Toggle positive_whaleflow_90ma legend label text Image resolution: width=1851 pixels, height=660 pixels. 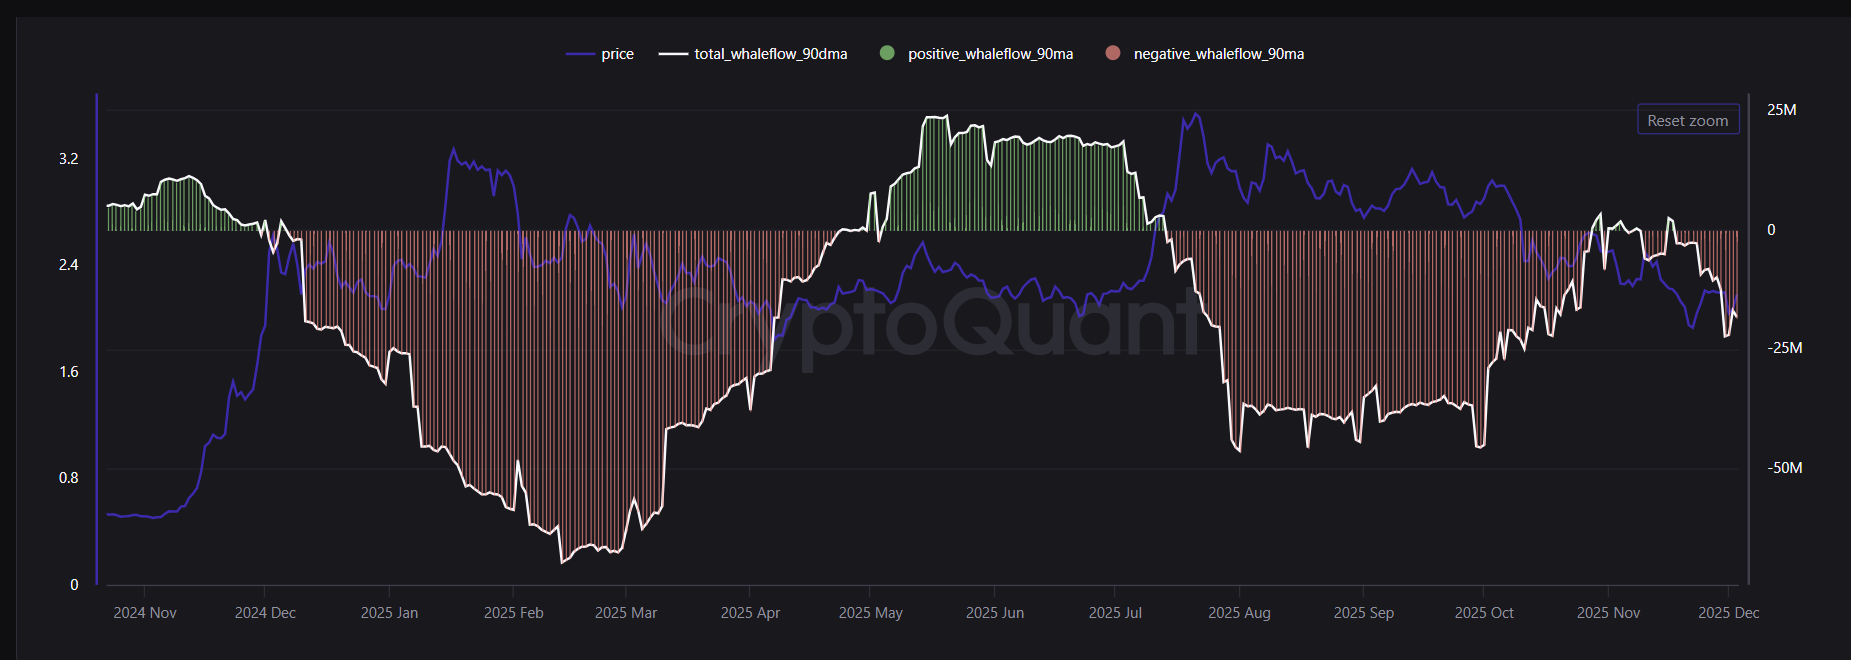point(990,54)
